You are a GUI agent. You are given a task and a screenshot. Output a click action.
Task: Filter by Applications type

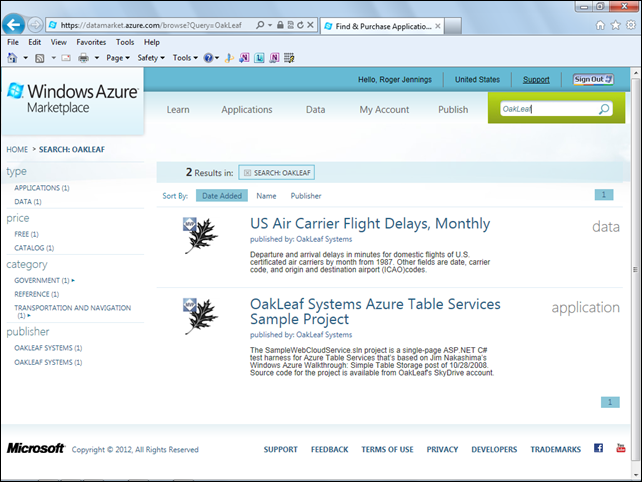click(x=41, y=188)
